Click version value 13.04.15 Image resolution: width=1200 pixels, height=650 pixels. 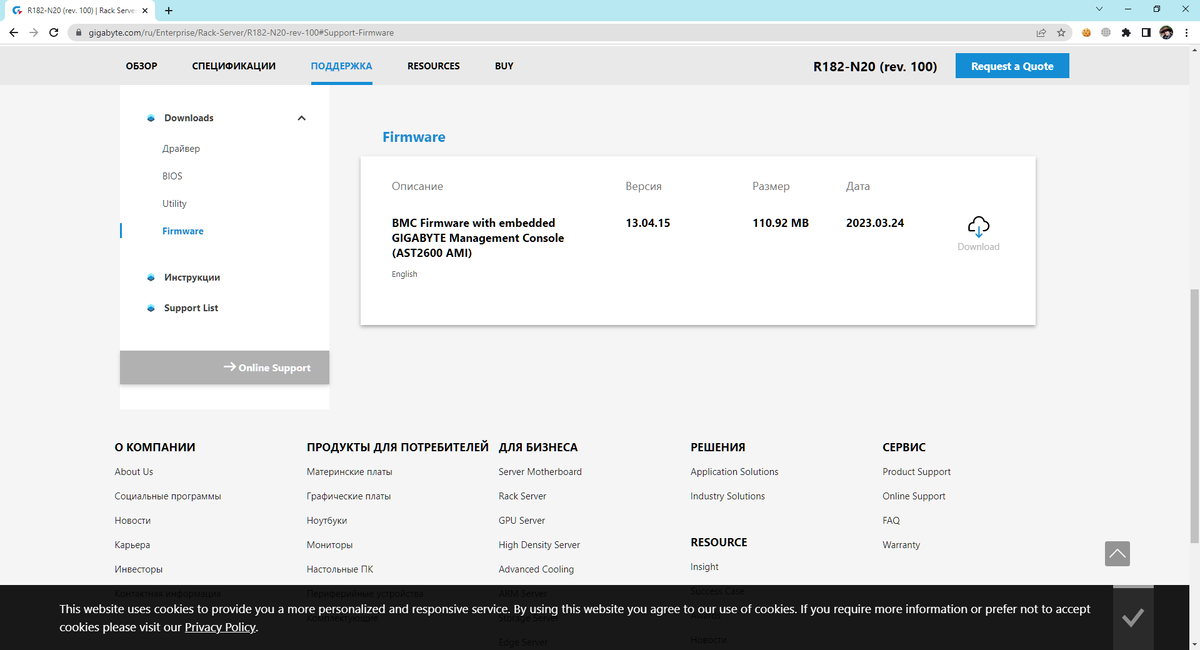(648, 223)
